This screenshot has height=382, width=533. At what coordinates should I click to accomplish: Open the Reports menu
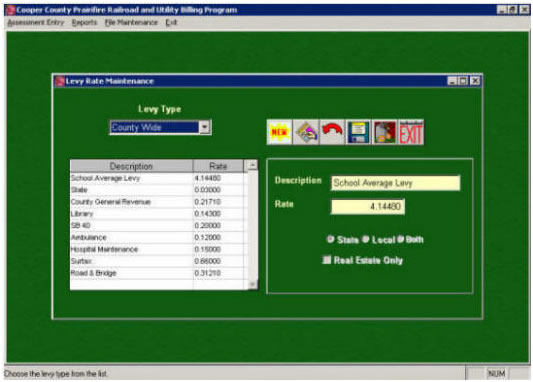(x=84, y=22)
